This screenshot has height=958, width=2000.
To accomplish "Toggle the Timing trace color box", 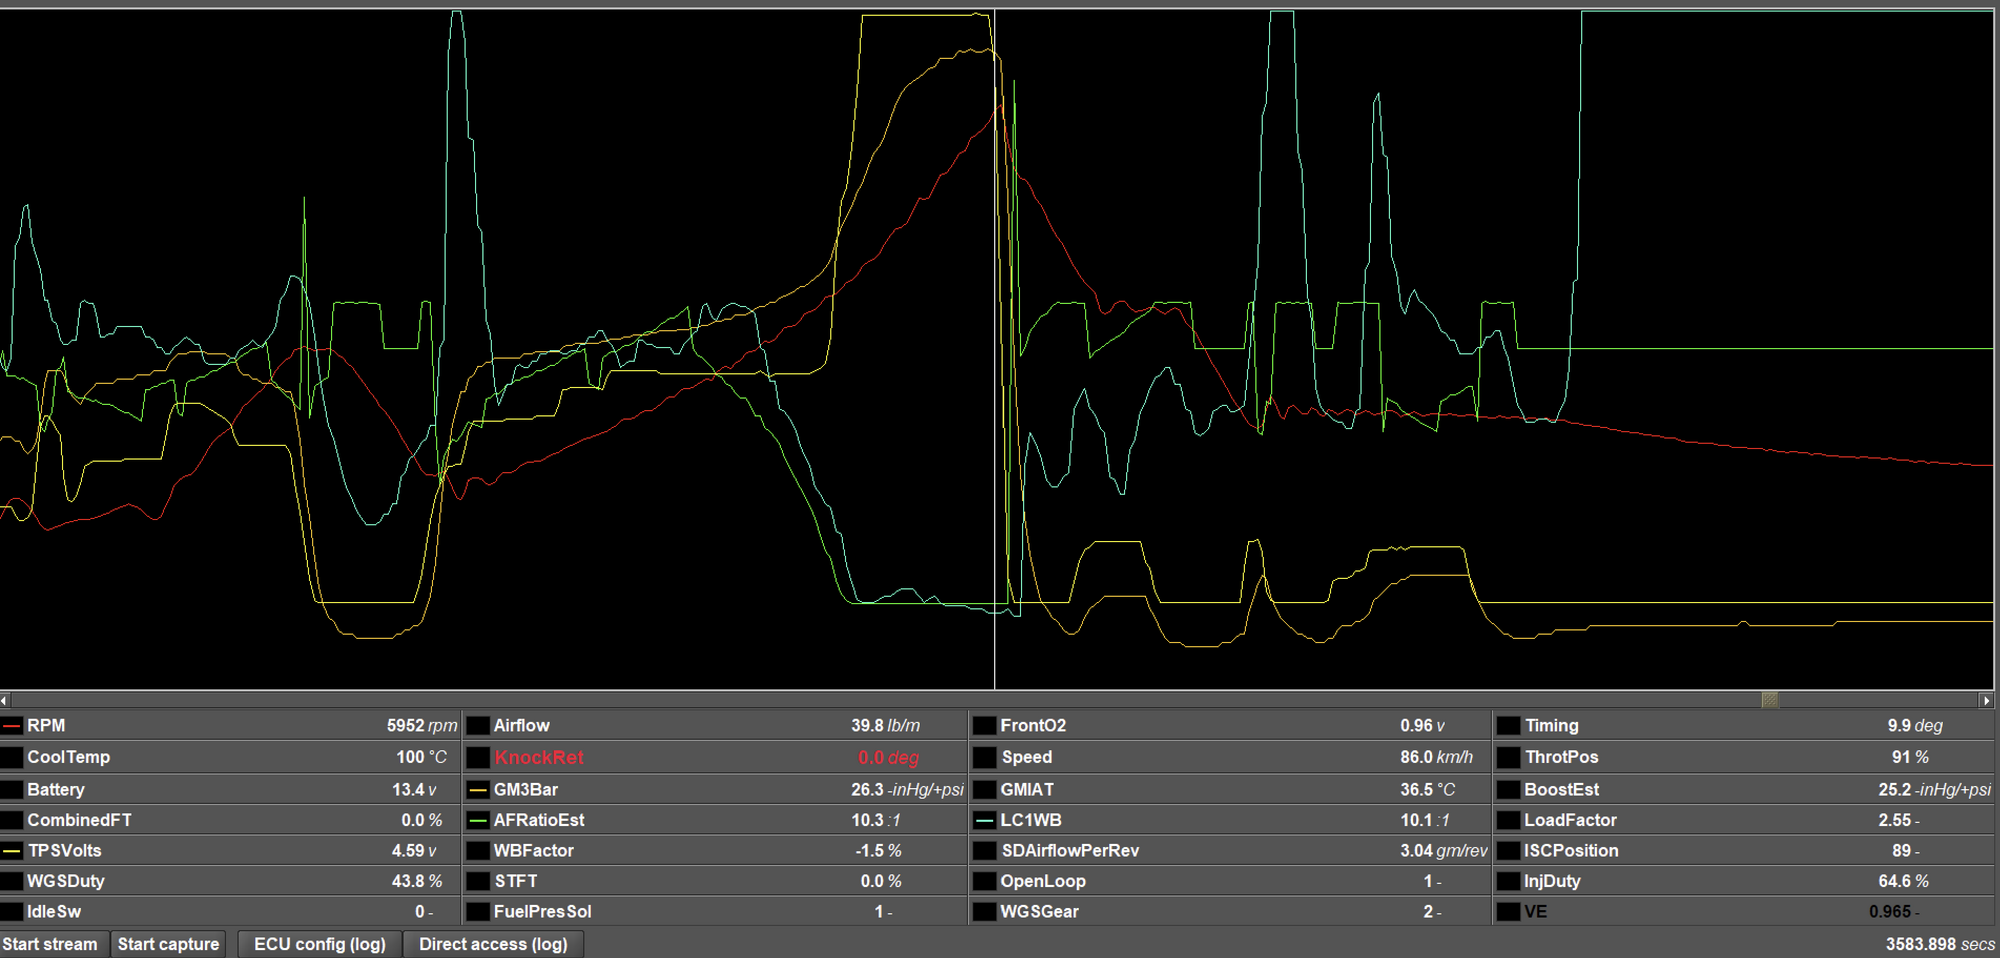I will click(x=1508, y=726).
